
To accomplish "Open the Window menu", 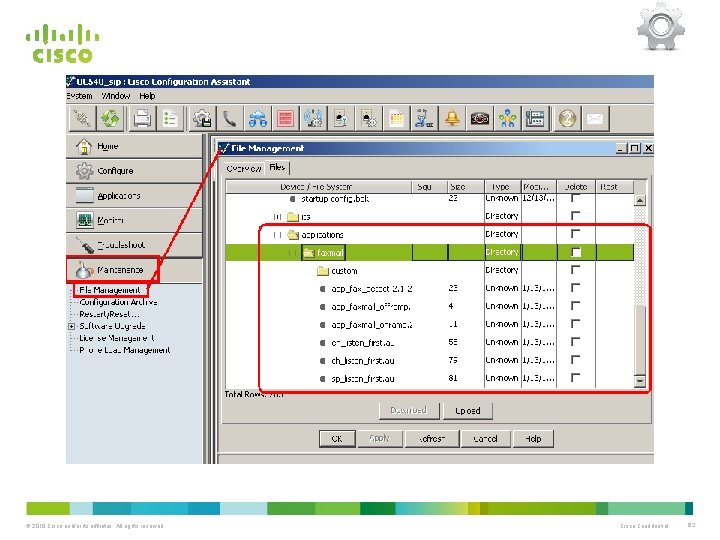I will [116, 96].
